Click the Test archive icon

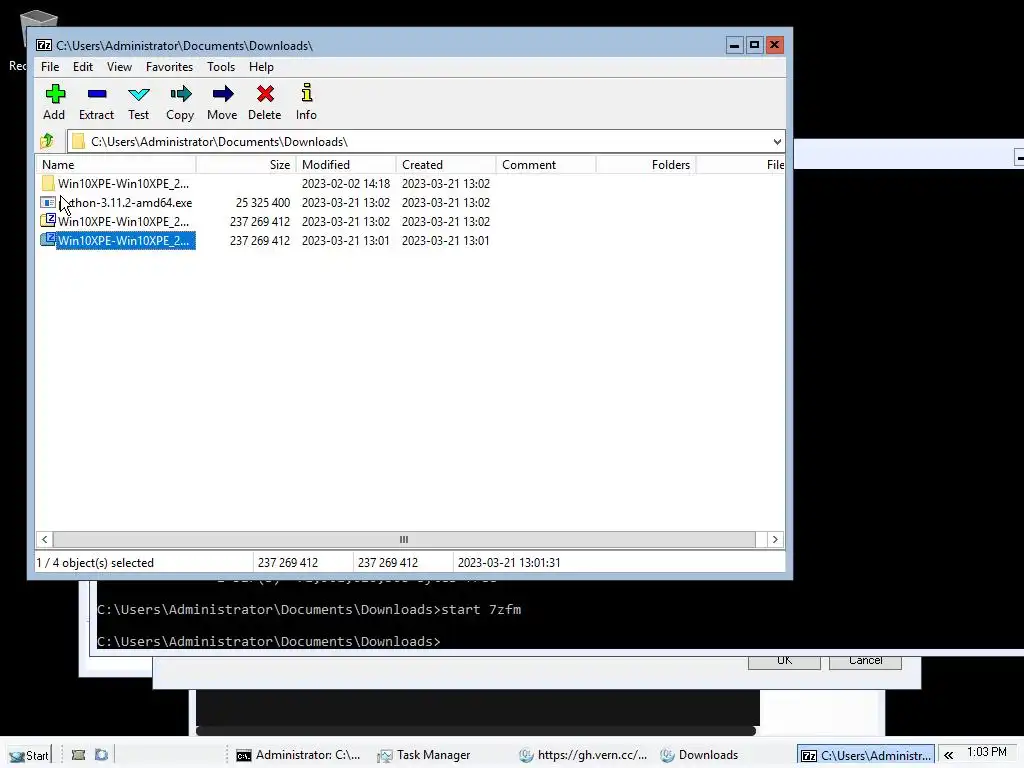(x=138, y=94)
